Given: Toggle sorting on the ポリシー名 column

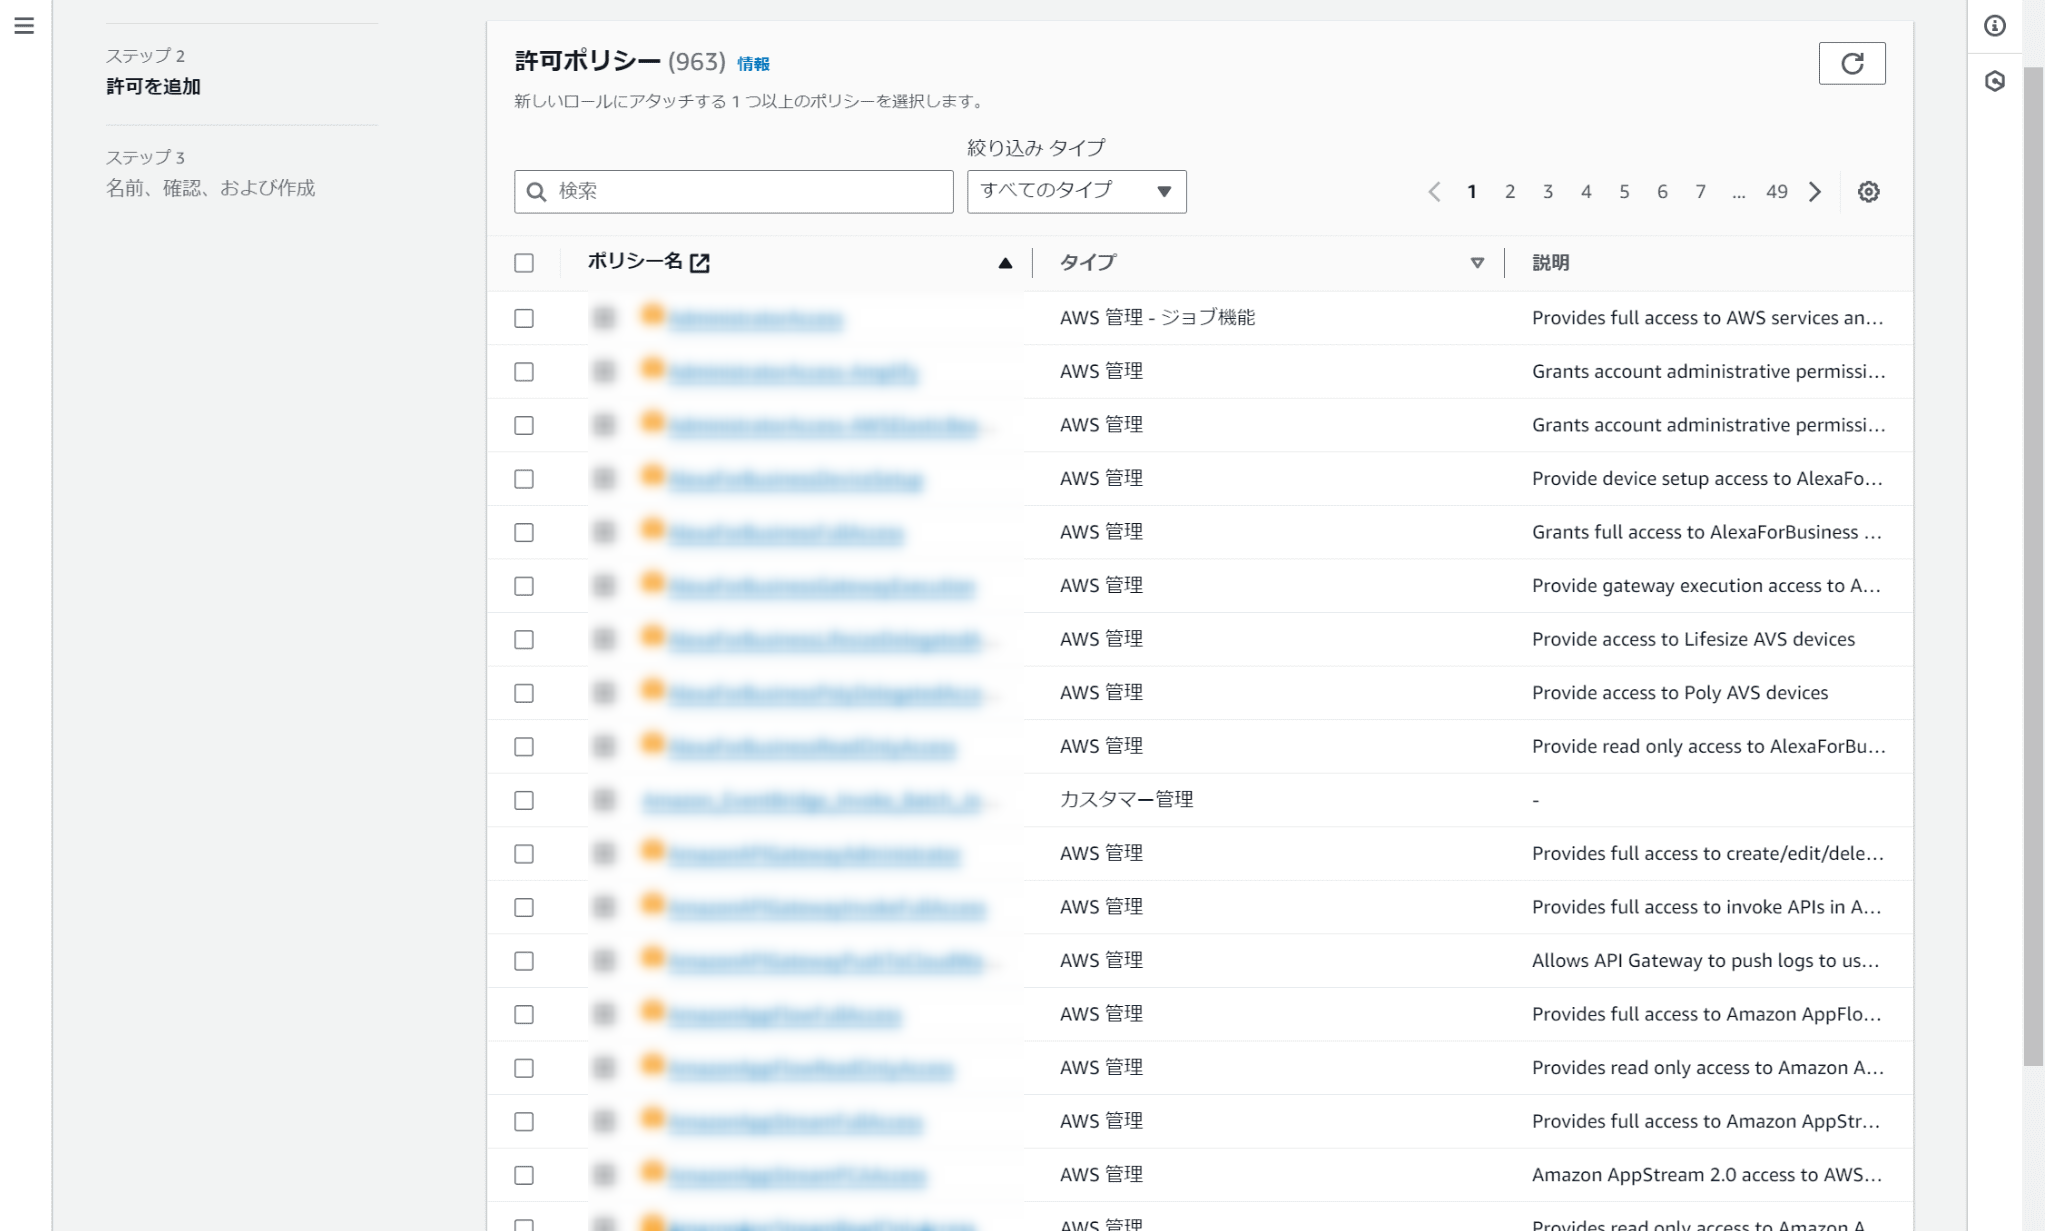Looking at the screenshot, I should [1004, 262].
